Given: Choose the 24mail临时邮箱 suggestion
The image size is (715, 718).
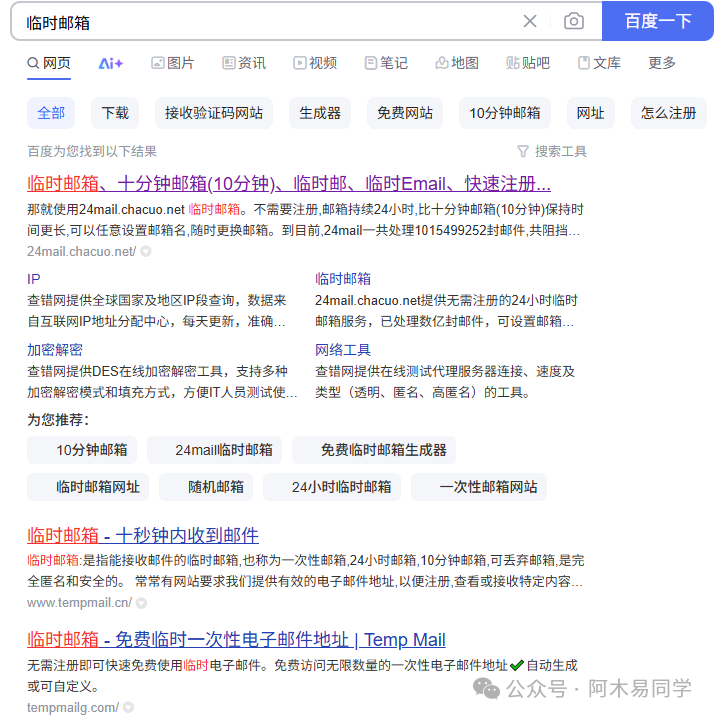Looking at the screenshot, I should point(214,450).
